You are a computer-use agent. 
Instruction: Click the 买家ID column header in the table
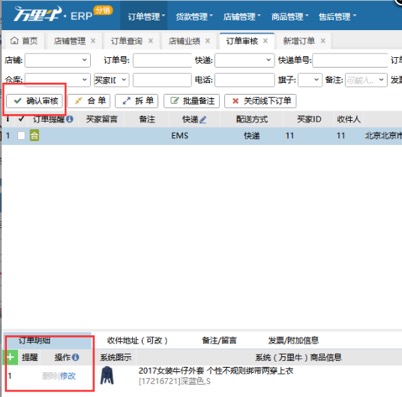309,119
